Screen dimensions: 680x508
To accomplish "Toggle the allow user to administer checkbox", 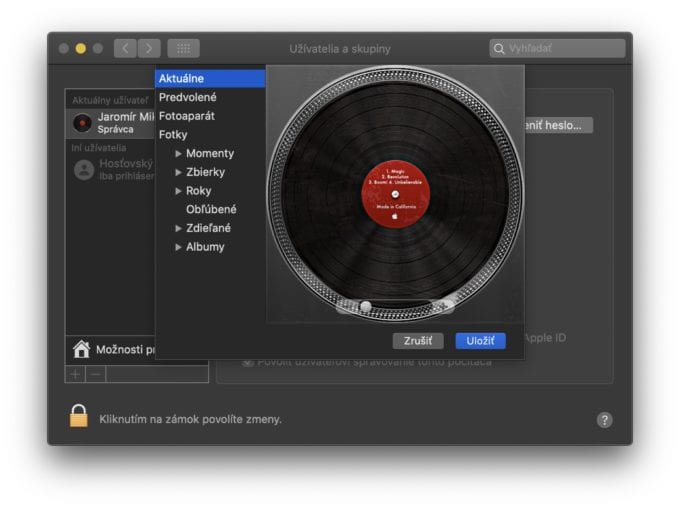I will 248,361.
